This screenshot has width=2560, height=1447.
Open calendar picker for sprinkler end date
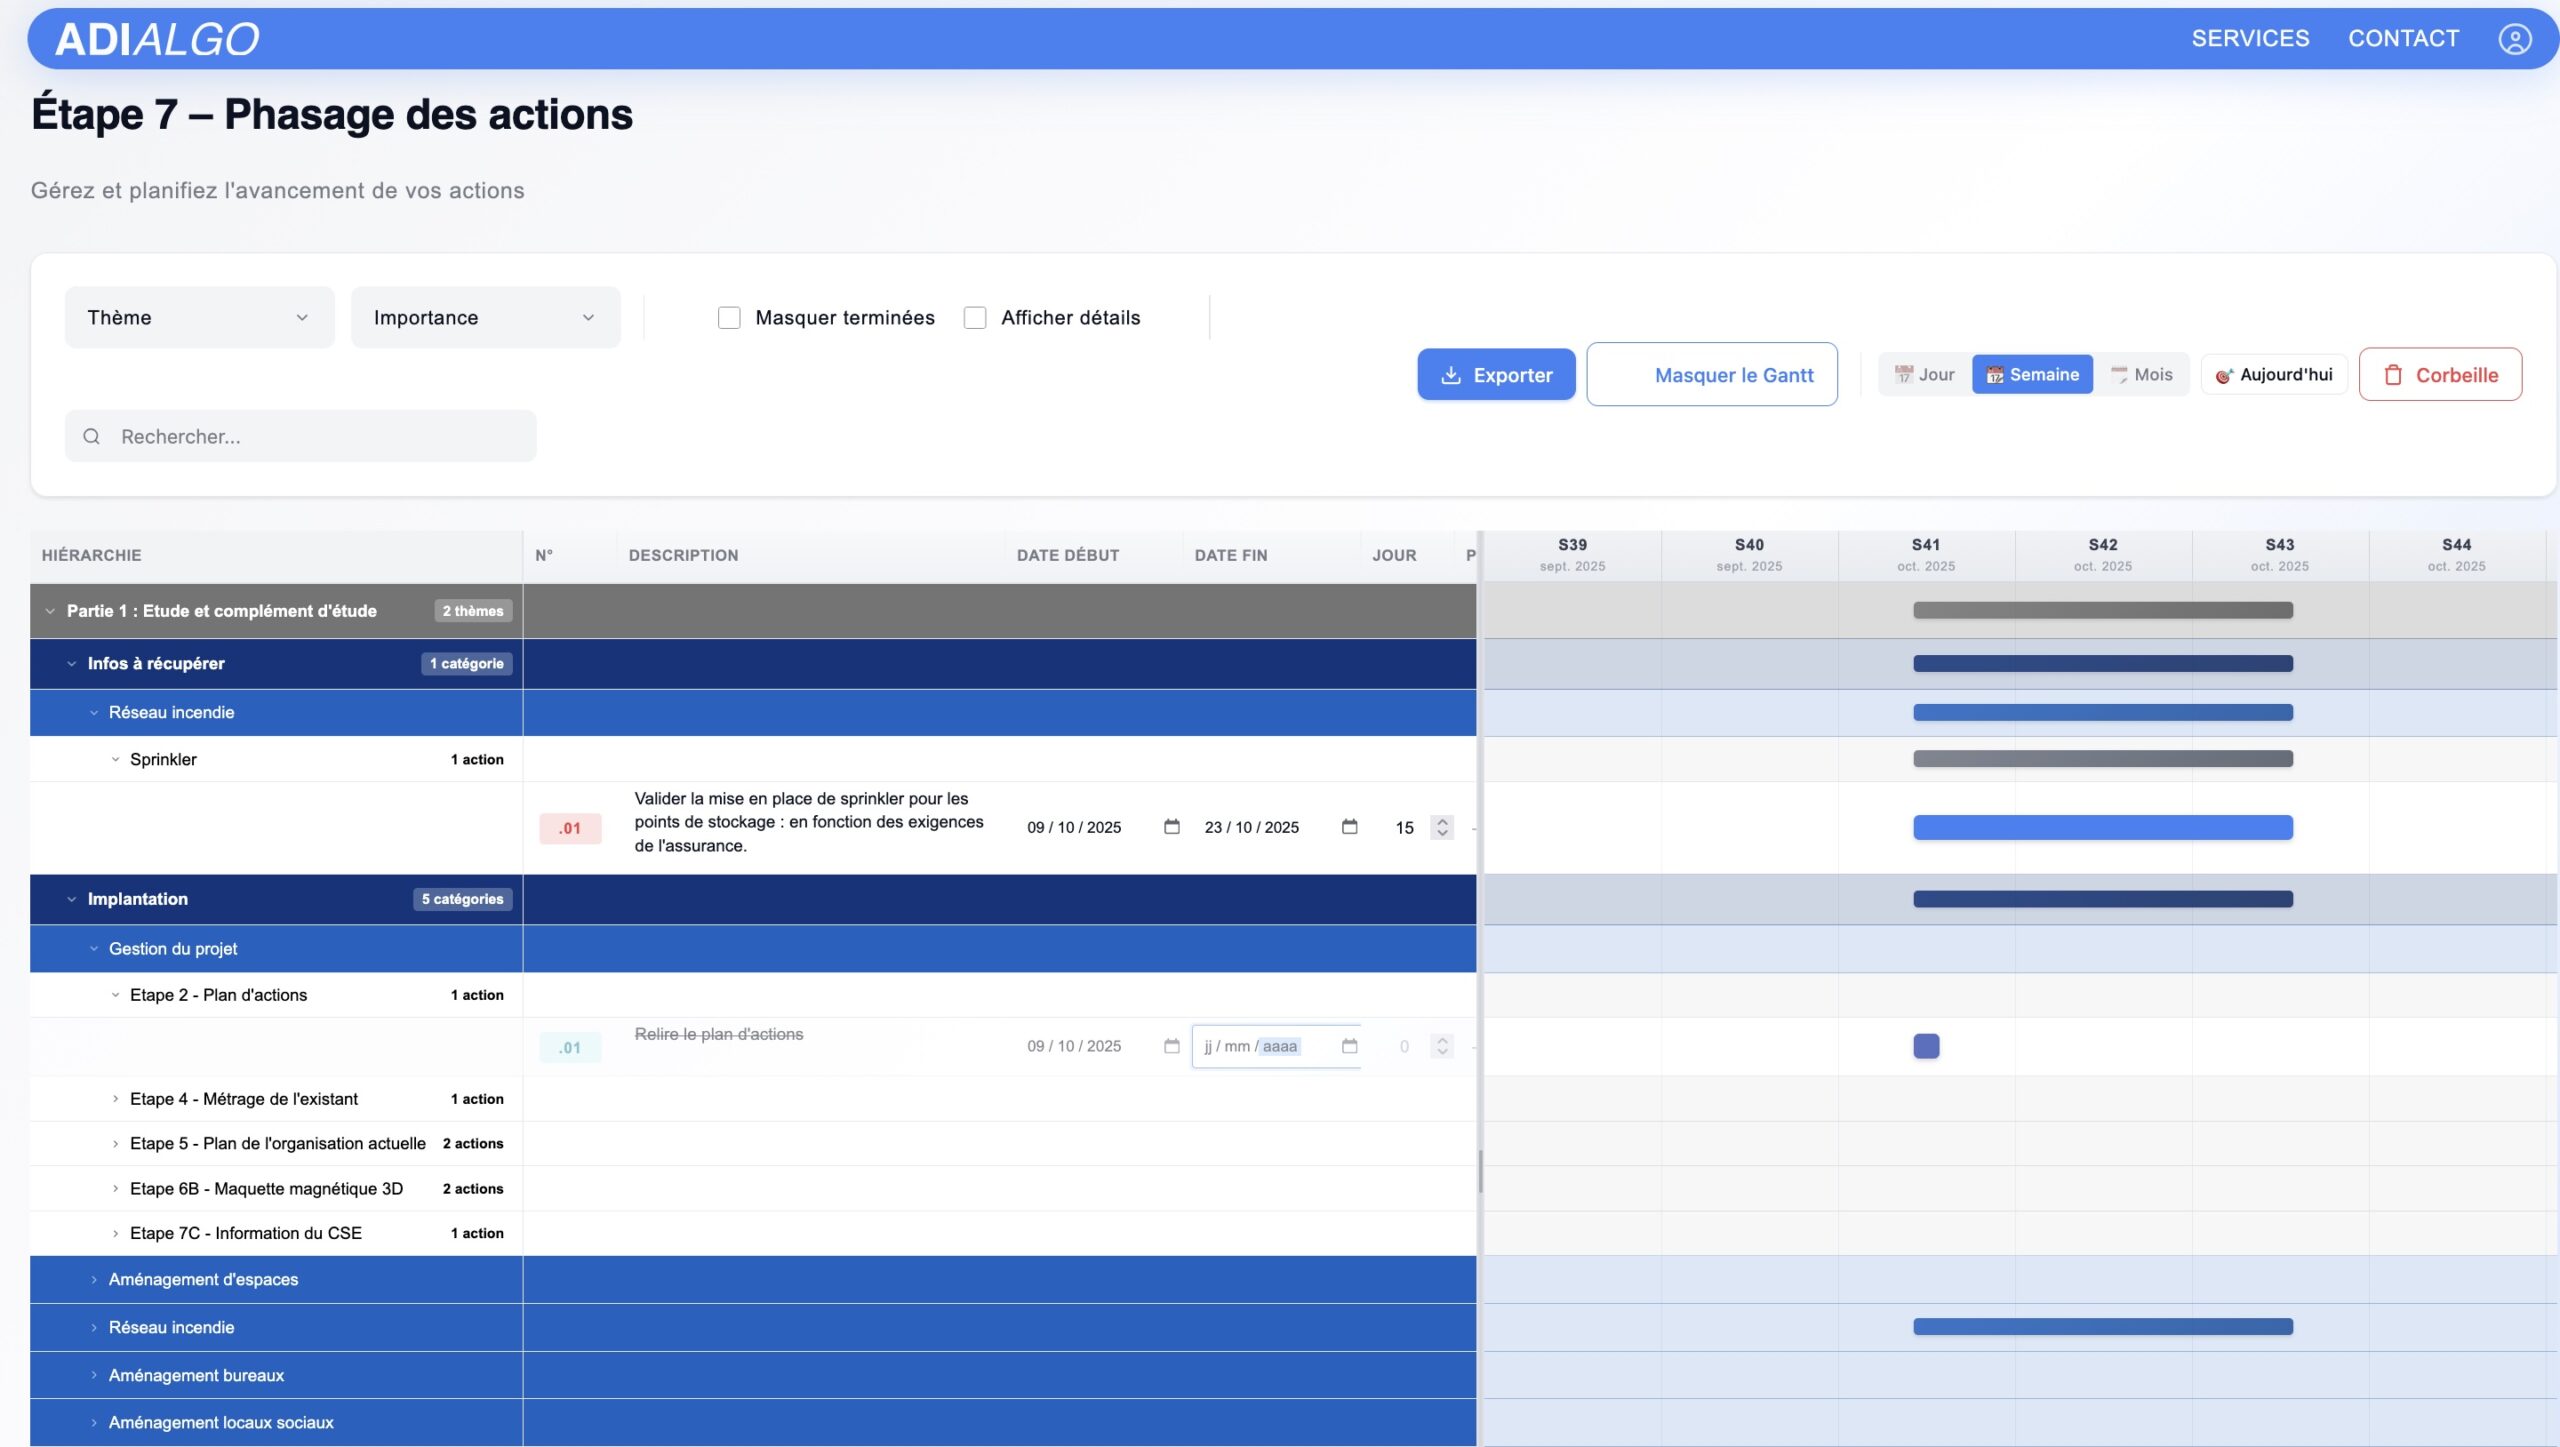point(1349,827)
